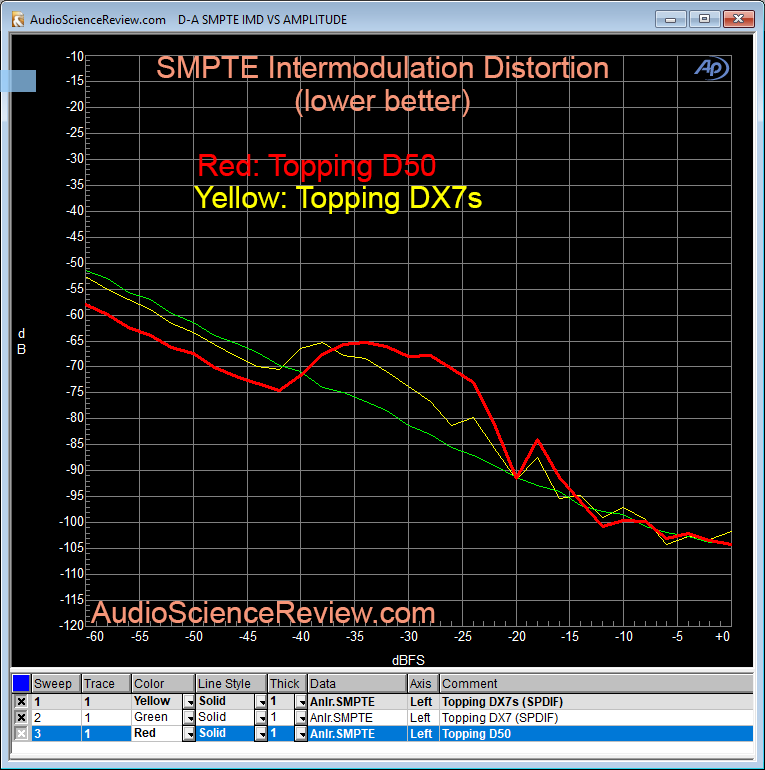
Task: Click the Trace column header
Action: pyautogui.click(x=106, y=684)
